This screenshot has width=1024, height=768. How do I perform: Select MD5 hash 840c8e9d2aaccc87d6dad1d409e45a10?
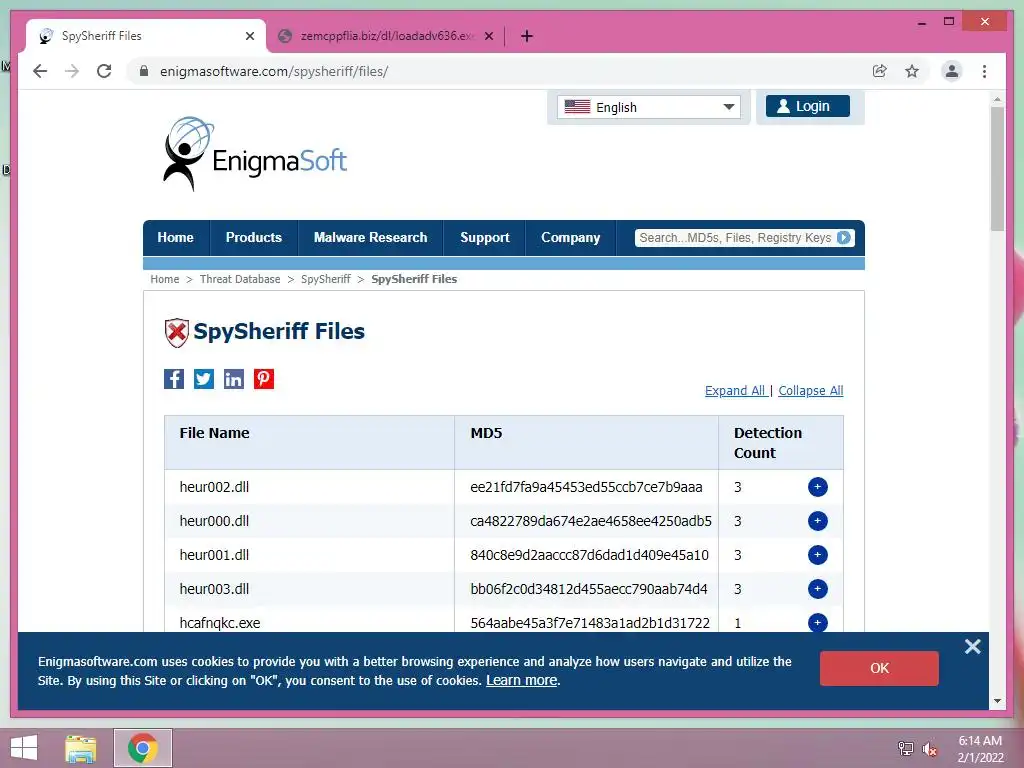(x=590, y=555)
